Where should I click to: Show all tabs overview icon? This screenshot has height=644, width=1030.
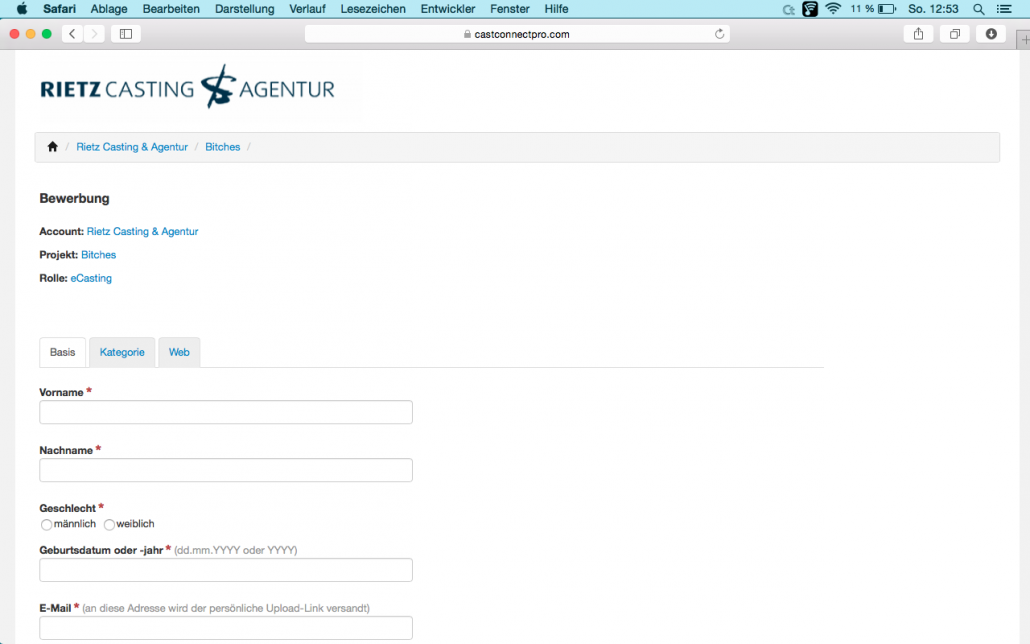click(x=954, y=34)
